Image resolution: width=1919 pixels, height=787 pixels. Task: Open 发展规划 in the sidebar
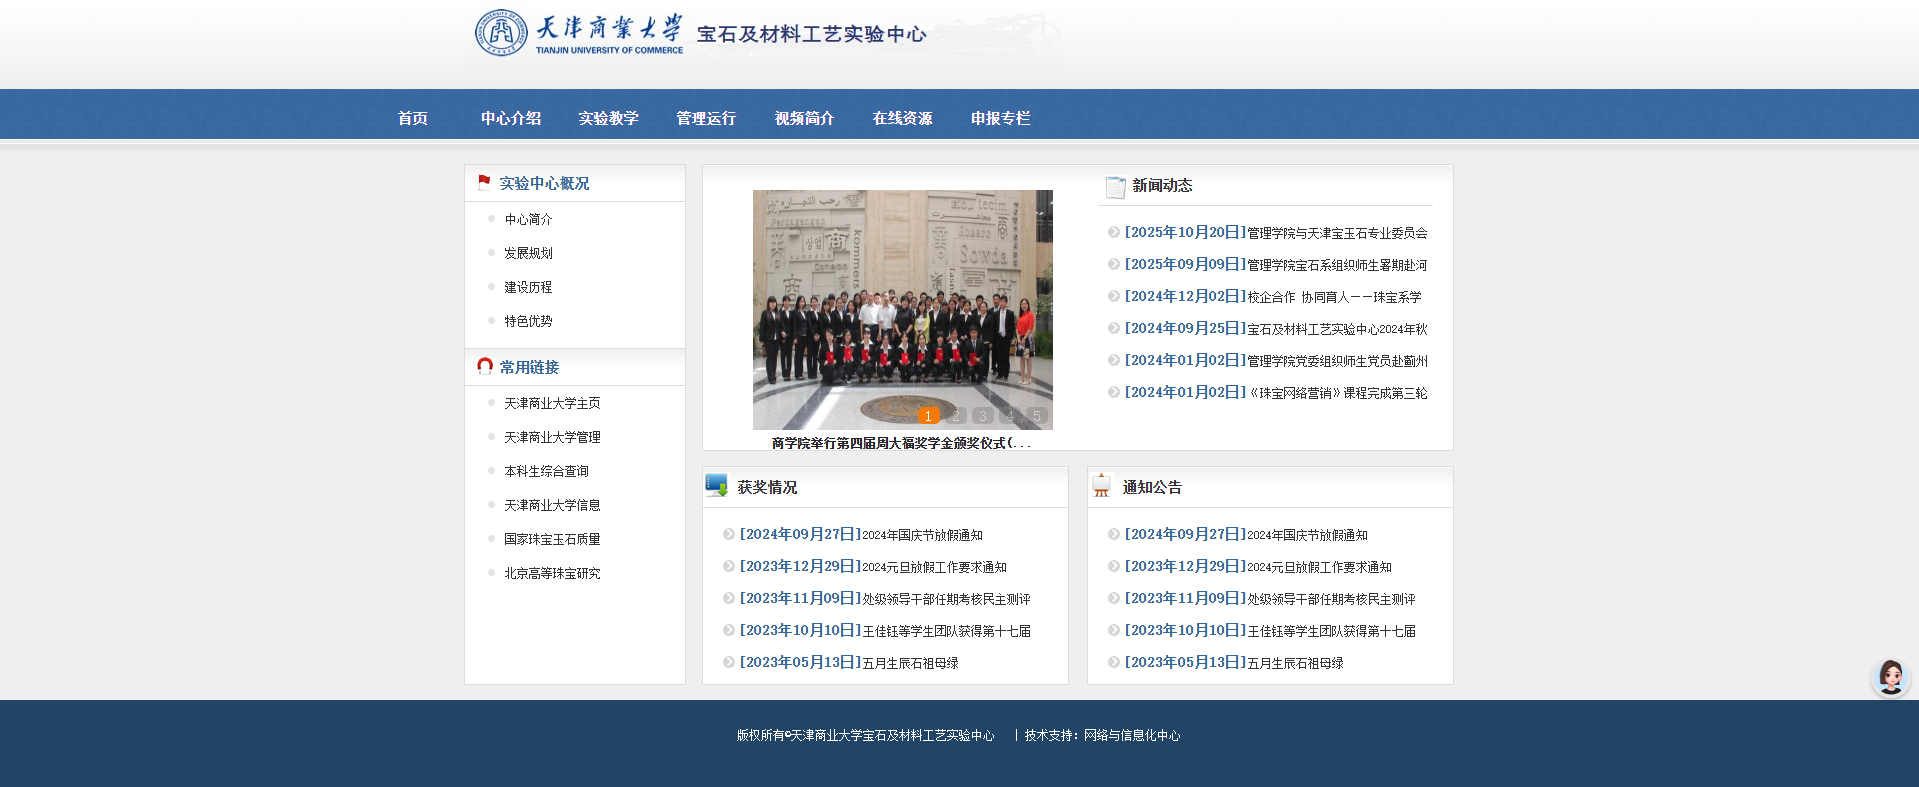click(528, 253)
